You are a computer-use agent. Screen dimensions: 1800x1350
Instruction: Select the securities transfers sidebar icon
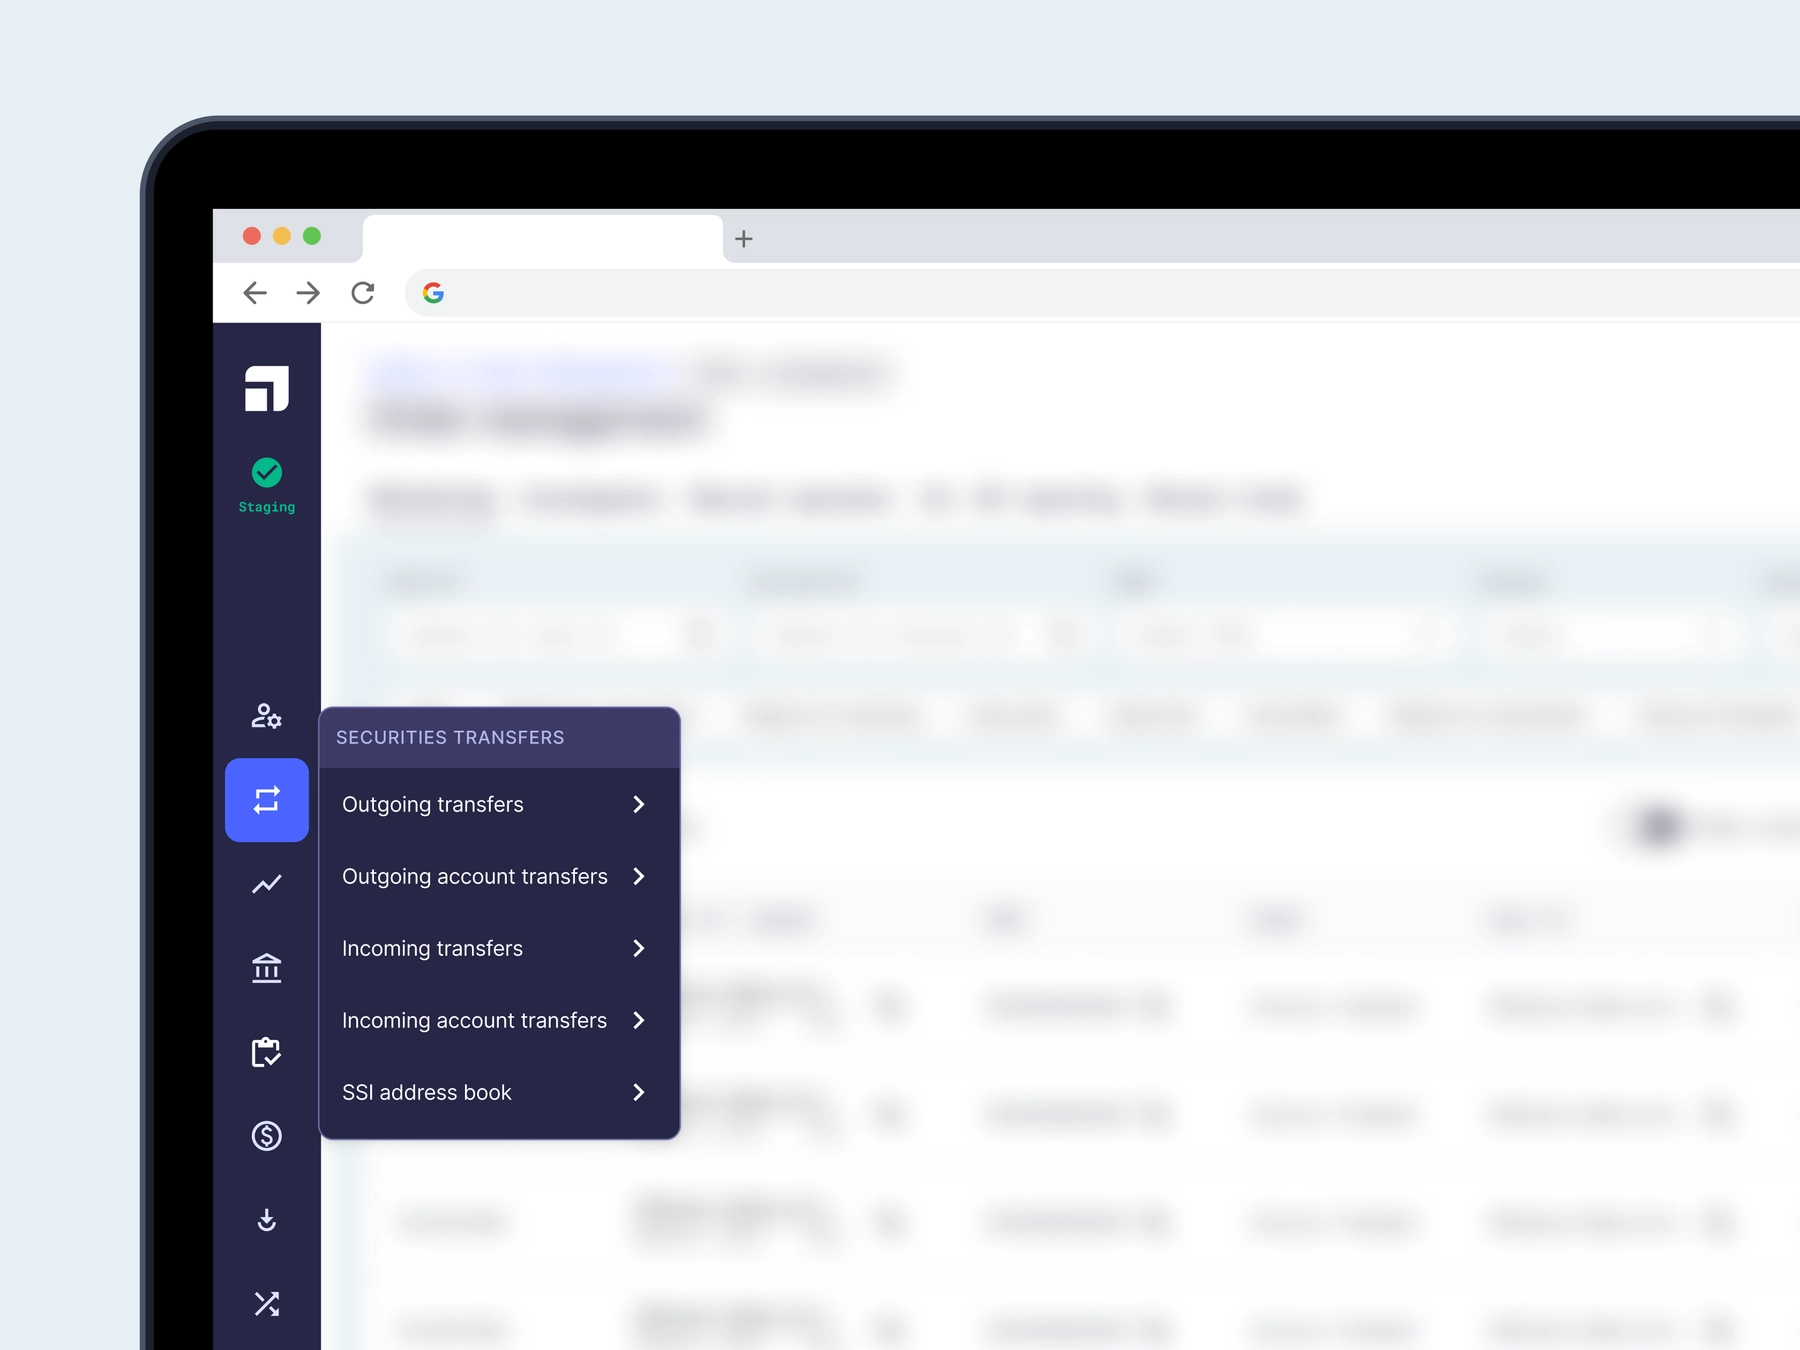pos(267,800)
